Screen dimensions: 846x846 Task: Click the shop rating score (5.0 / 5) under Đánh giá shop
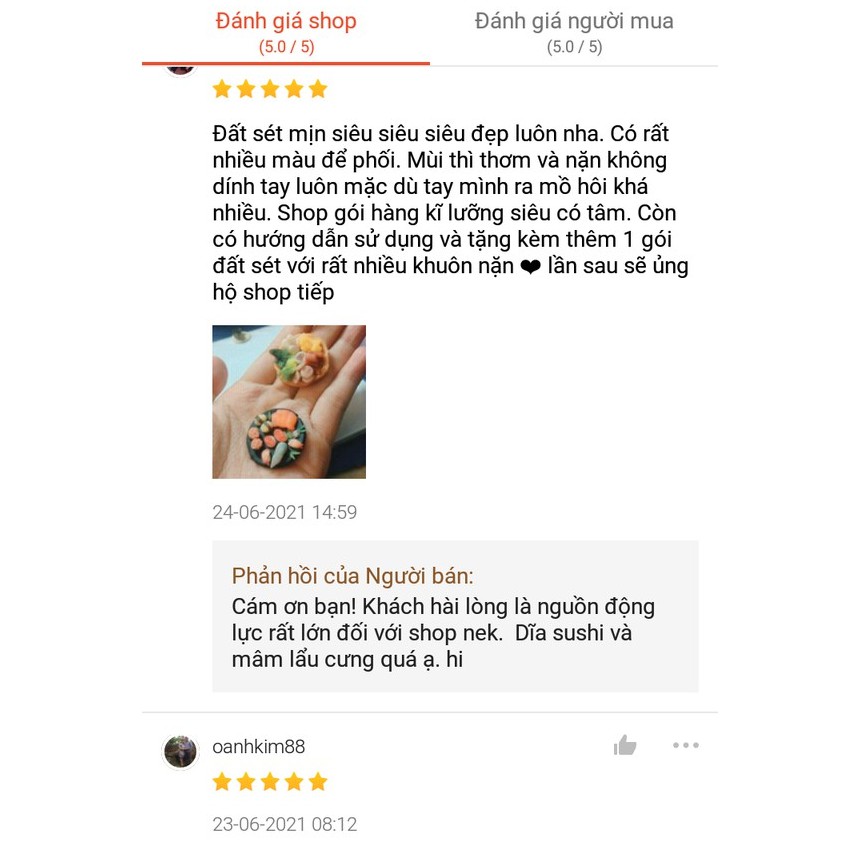tap(286, 47)
